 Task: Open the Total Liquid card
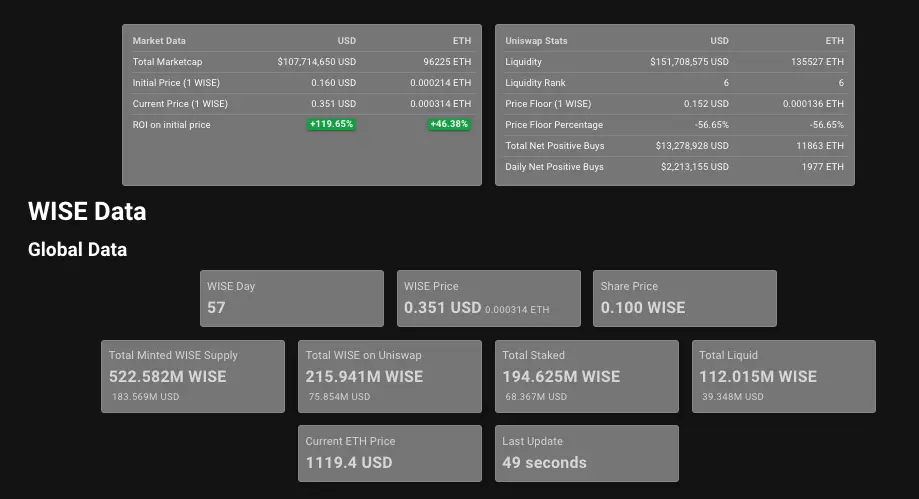(784, 376)
